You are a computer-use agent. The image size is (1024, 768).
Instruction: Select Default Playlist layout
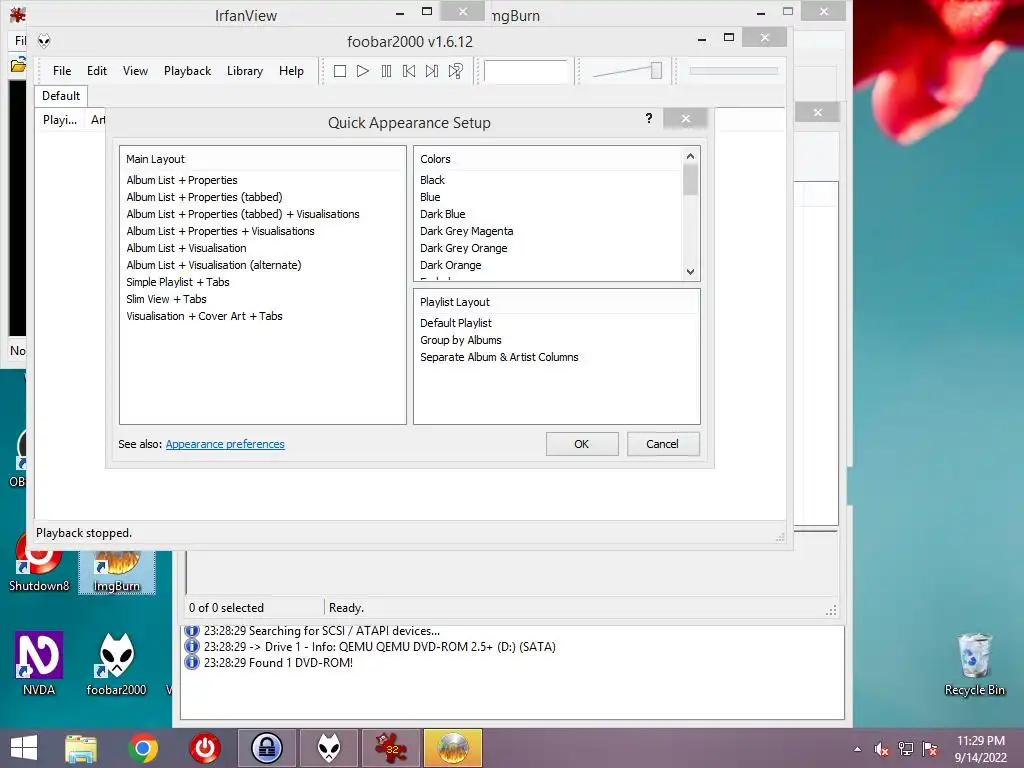(456, 323)
